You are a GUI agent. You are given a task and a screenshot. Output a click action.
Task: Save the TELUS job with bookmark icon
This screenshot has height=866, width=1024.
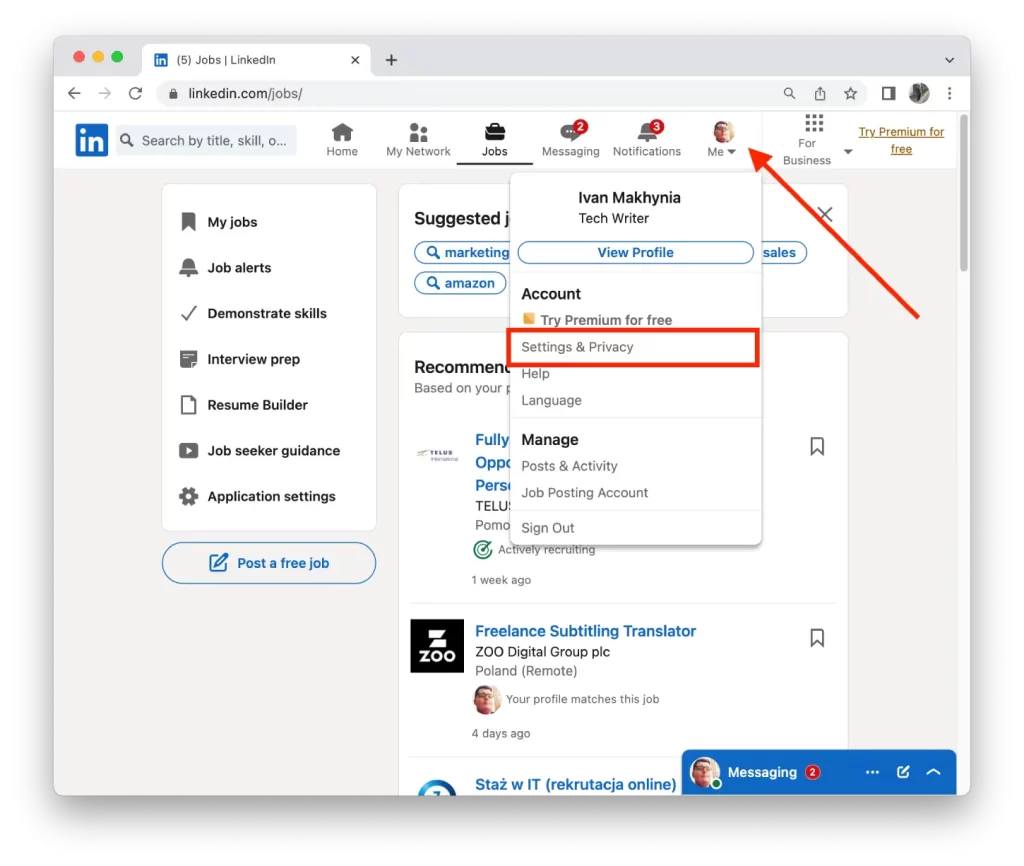coord(817,447)
